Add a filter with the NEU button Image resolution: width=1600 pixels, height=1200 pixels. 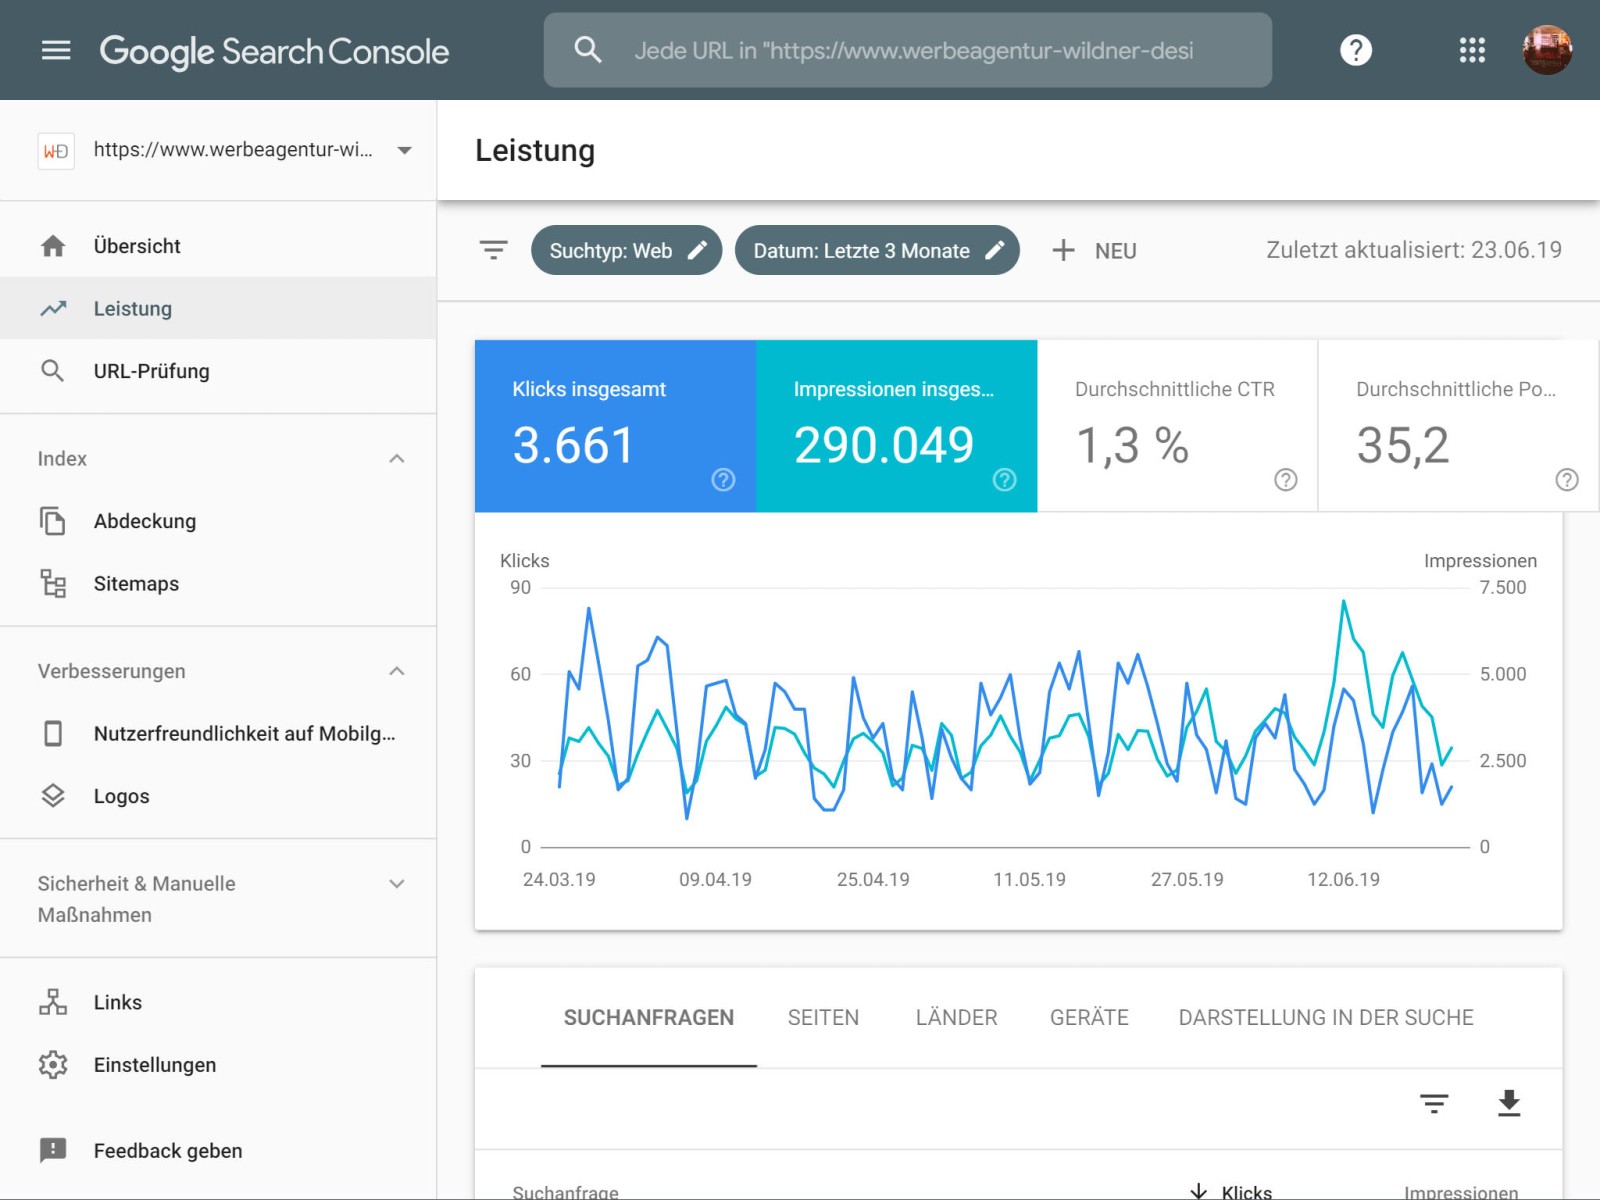[1095, 250]
